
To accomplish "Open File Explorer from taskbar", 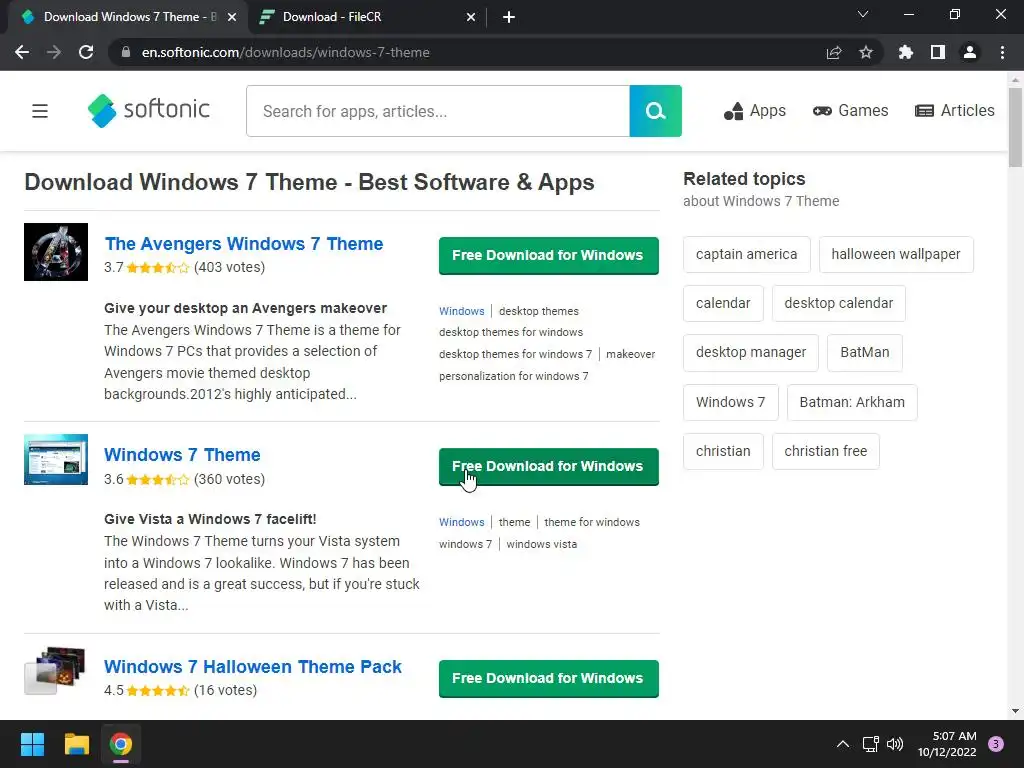I will click(x=76, y=744).
